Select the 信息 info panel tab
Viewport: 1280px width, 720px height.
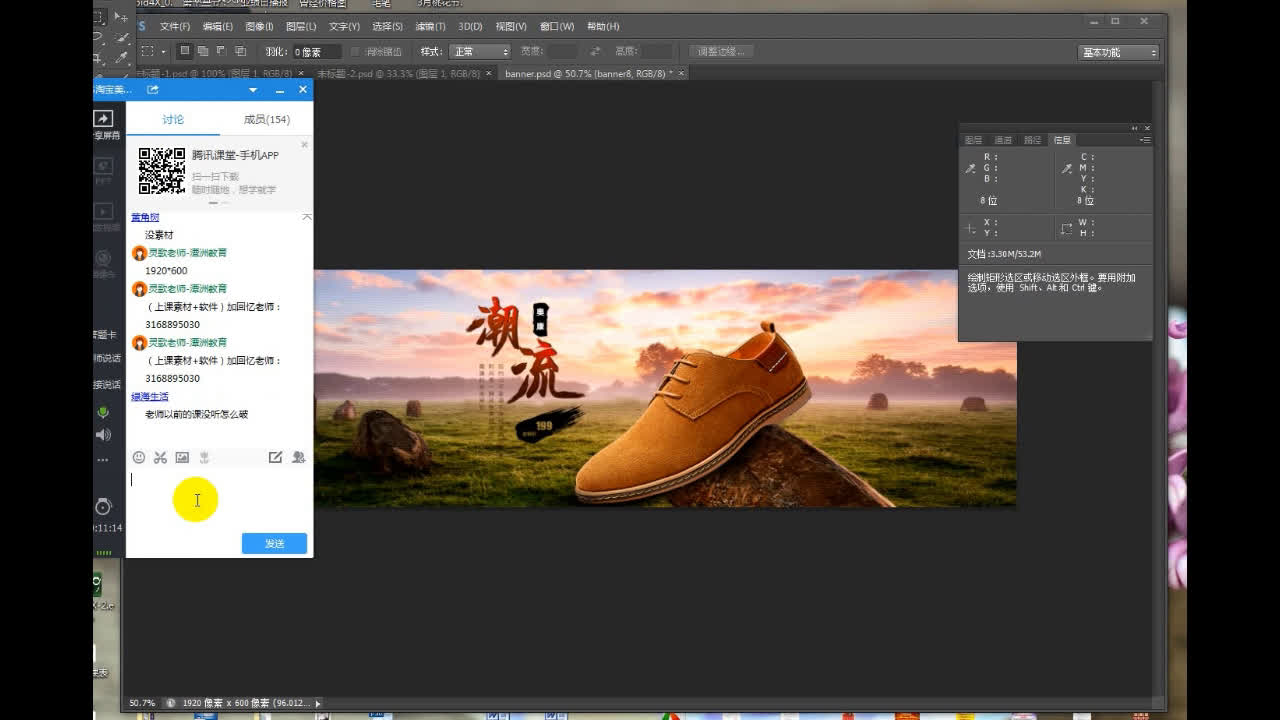coord(1062,140)
